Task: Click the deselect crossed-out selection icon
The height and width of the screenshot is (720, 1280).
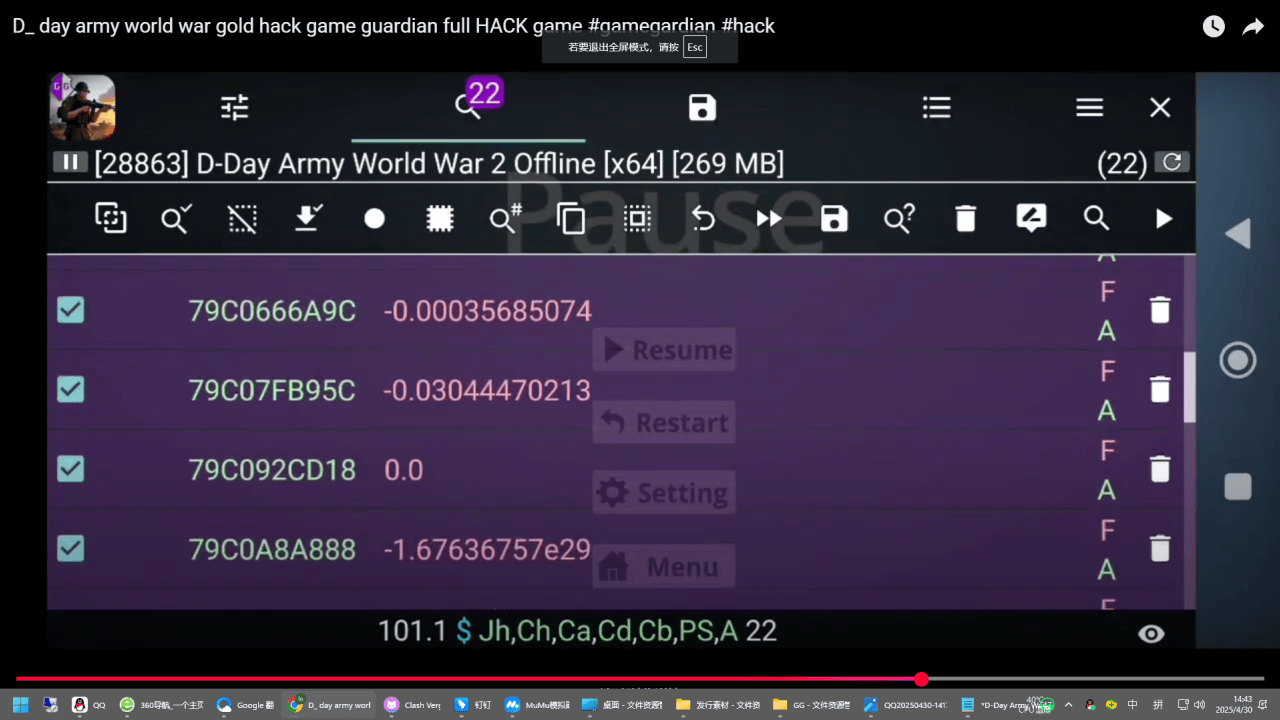Action: coord(242,218)
